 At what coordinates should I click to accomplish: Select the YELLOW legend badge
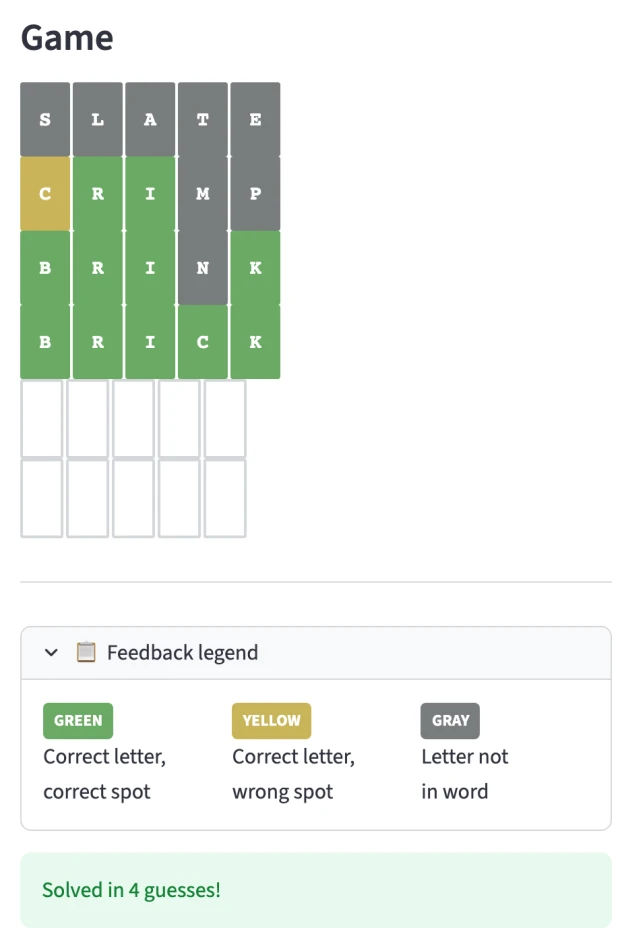tap(271, 721)
